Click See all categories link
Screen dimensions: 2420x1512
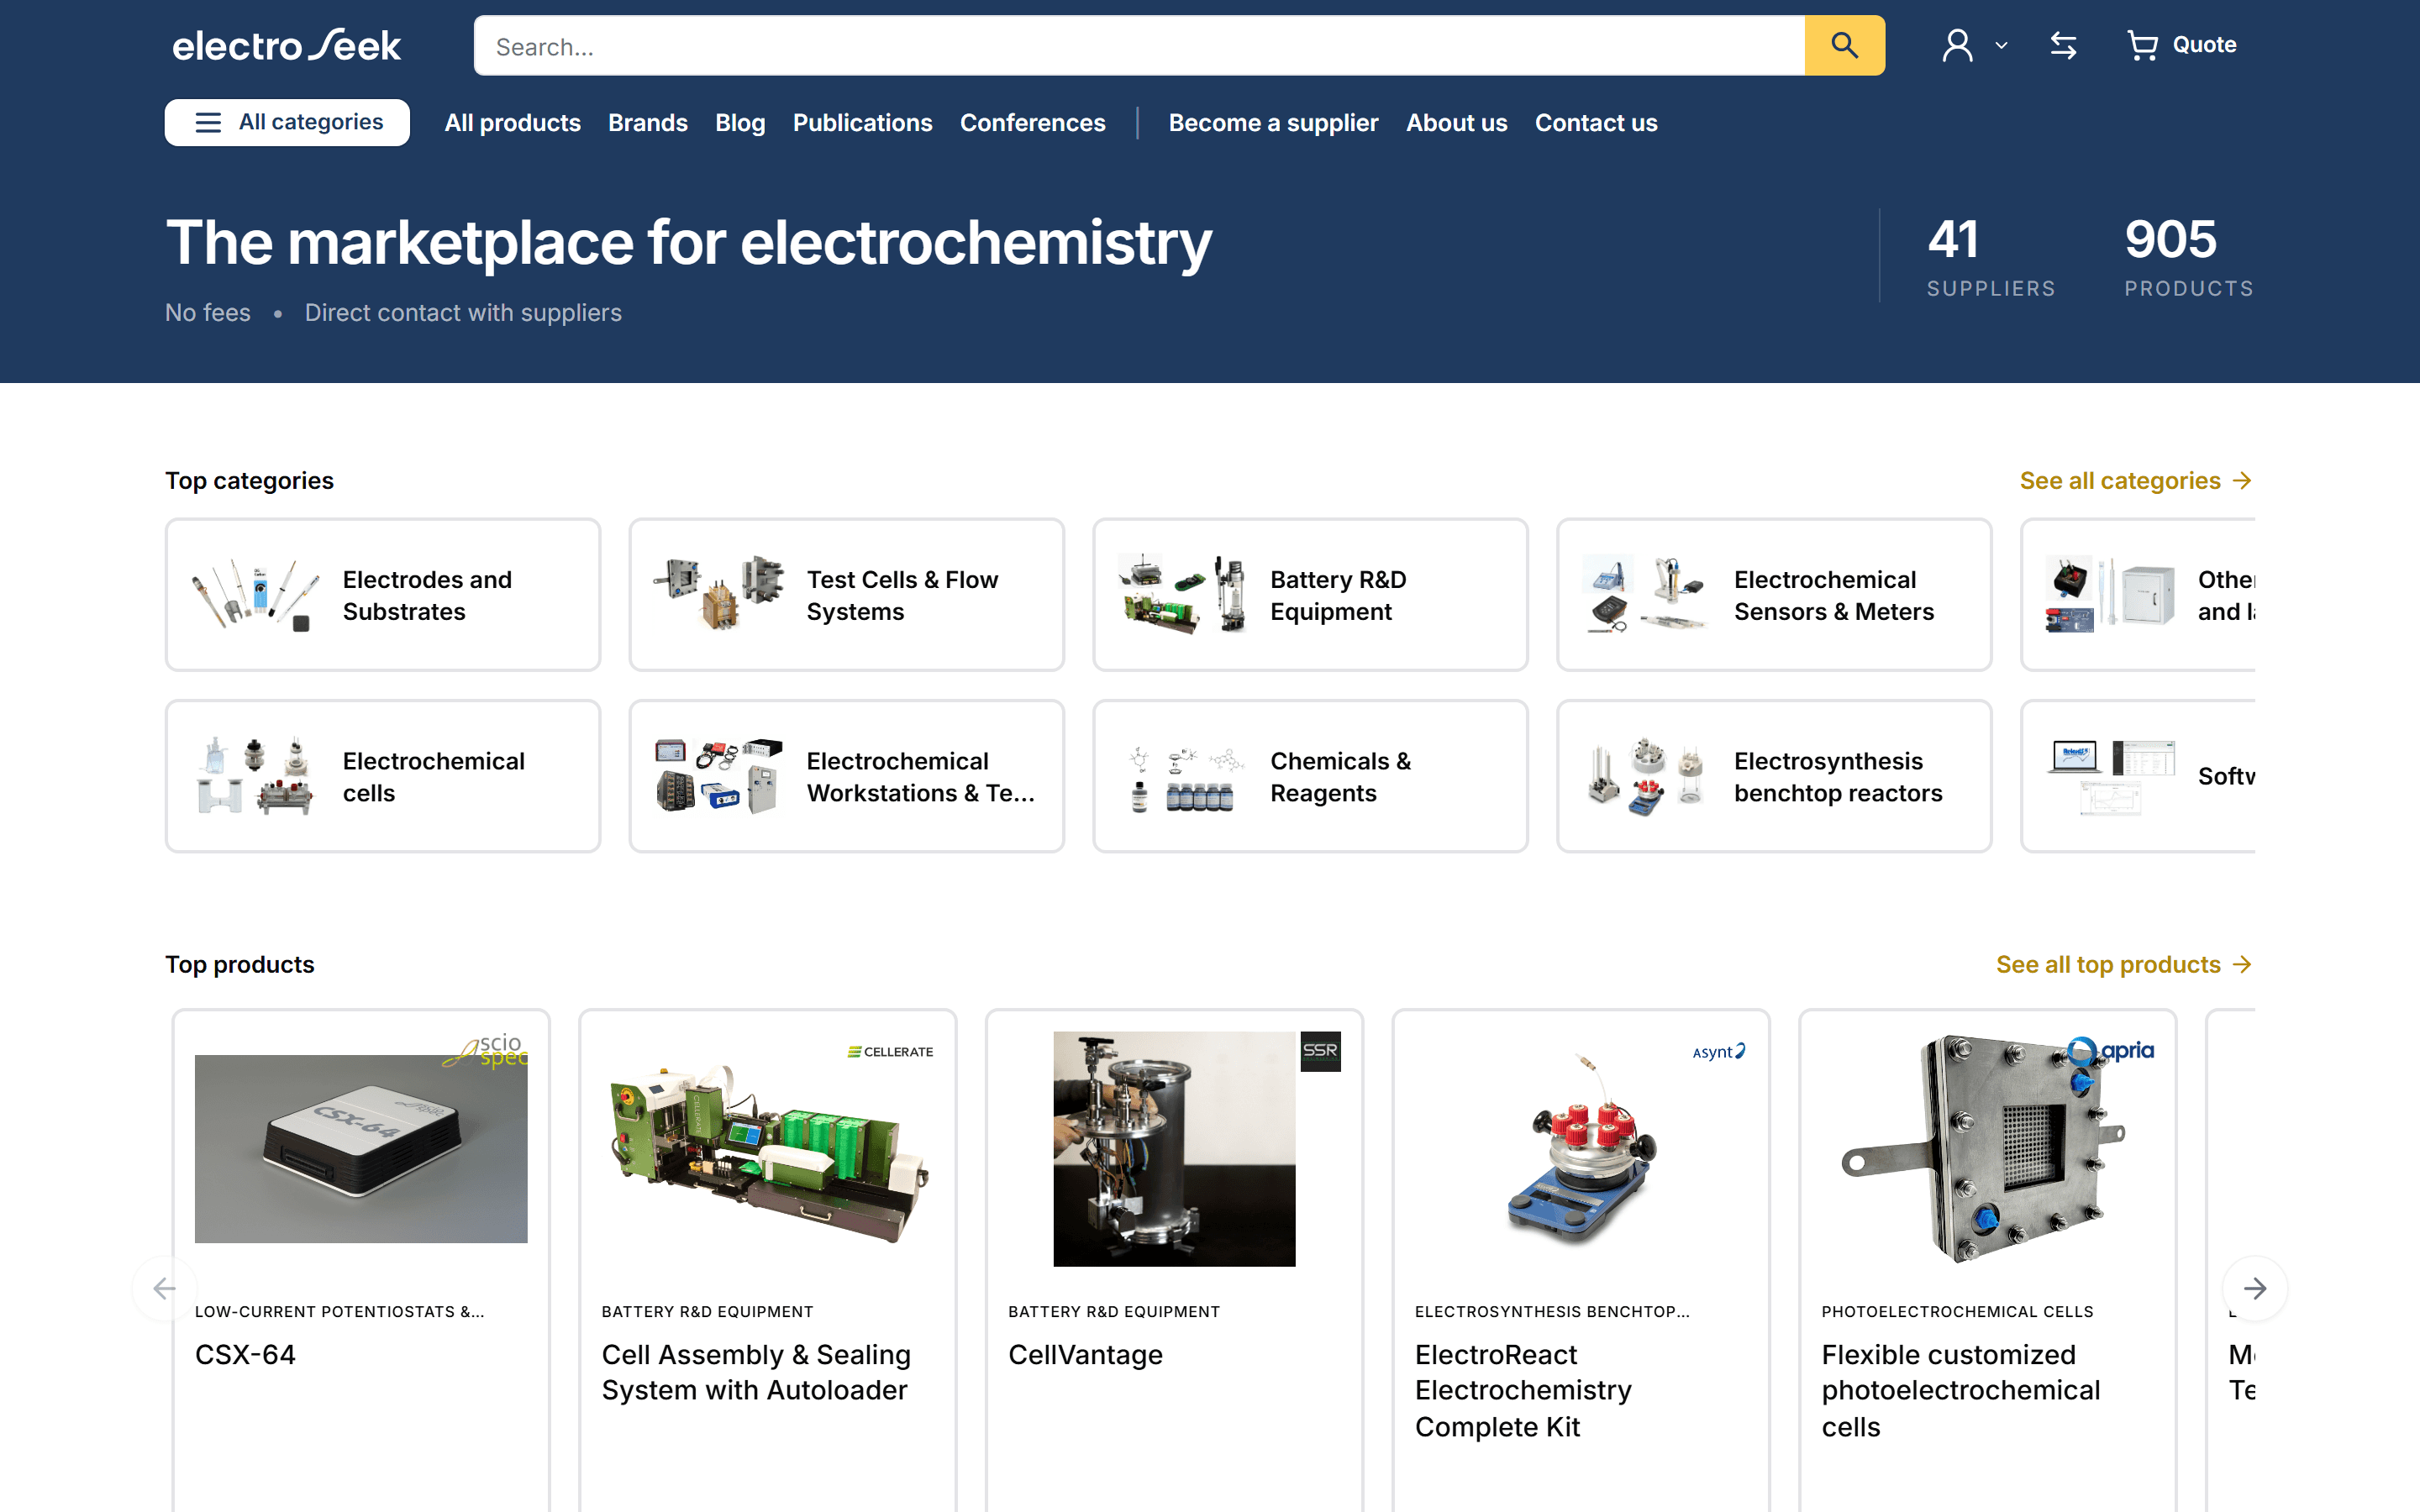(x=2136, y=481)
